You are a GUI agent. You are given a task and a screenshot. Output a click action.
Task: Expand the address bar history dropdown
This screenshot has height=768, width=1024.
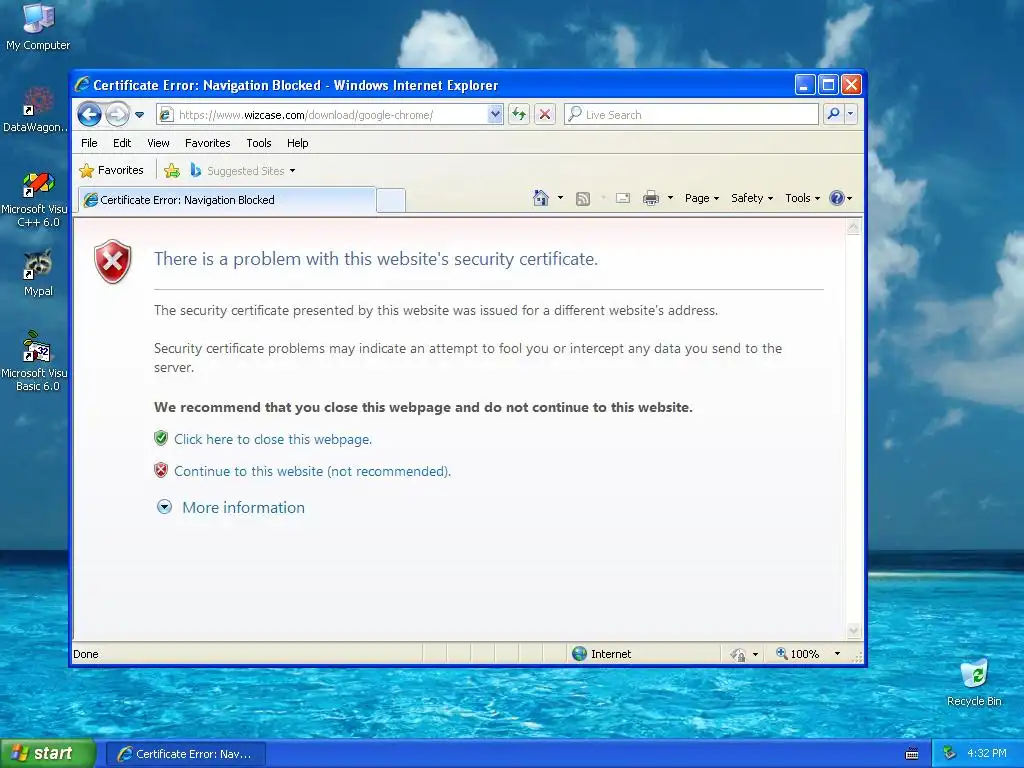point(495,115)
